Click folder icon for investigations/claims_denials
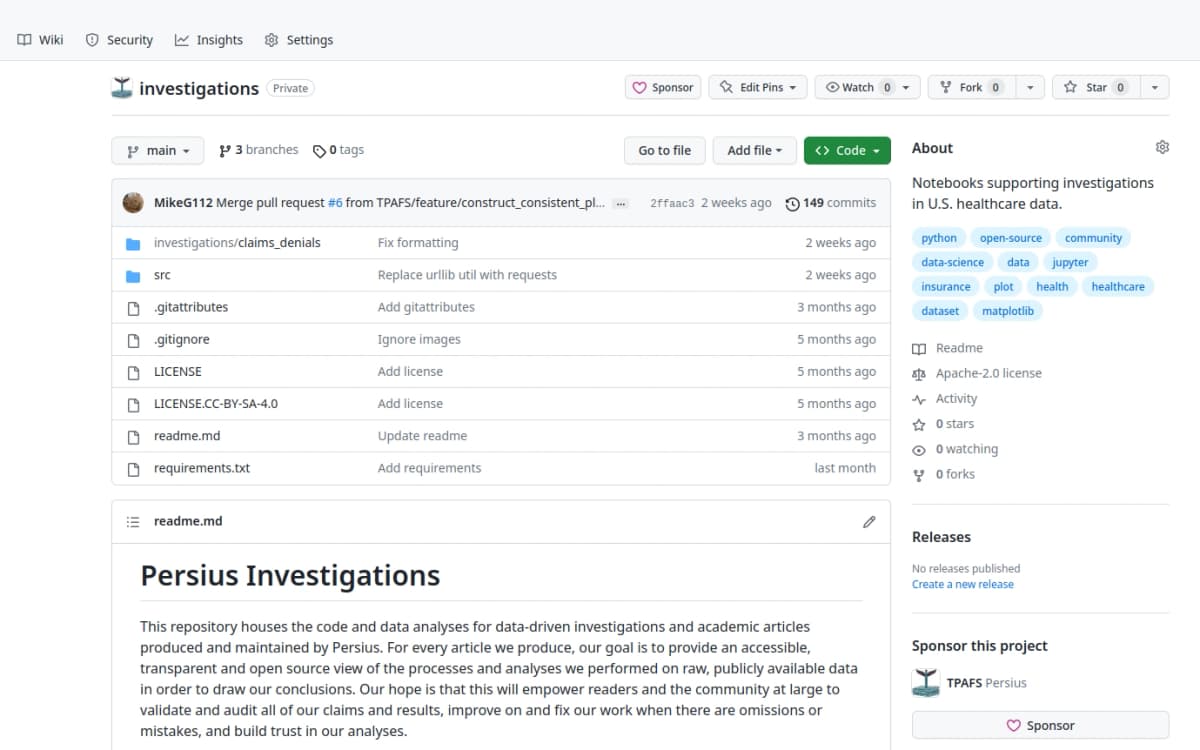 [x=133, y=243]
